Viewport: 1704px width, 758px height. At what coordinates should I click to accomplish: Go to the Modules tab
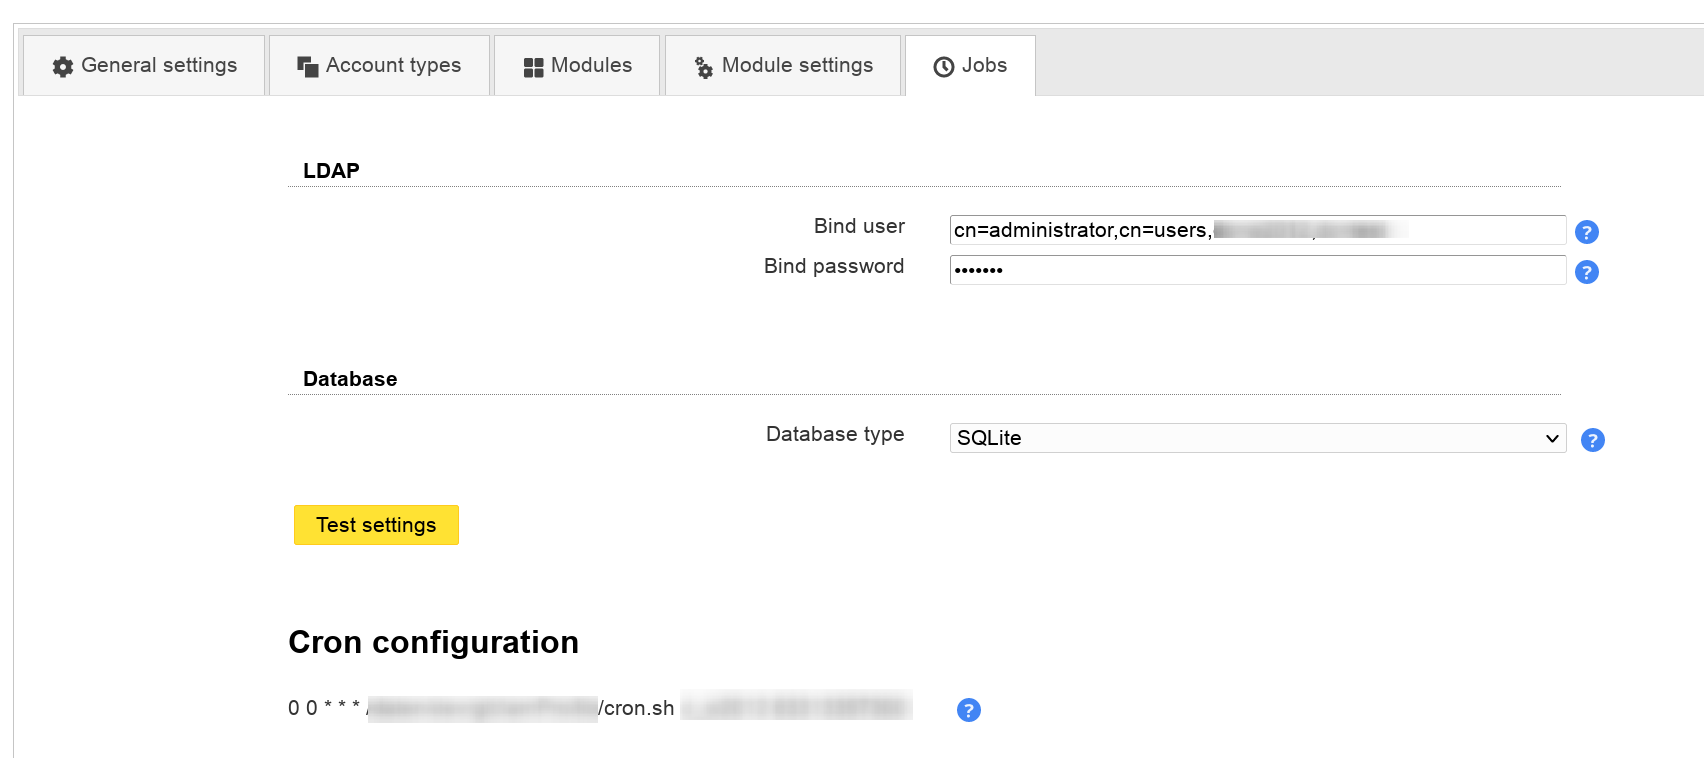[578, 66]
